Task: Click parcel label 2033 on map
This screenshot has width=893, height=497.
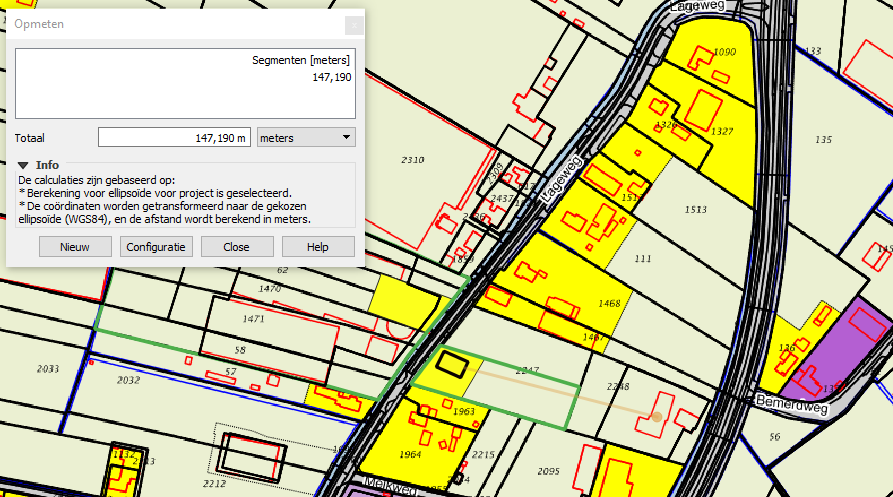Action: click(48, 369)
